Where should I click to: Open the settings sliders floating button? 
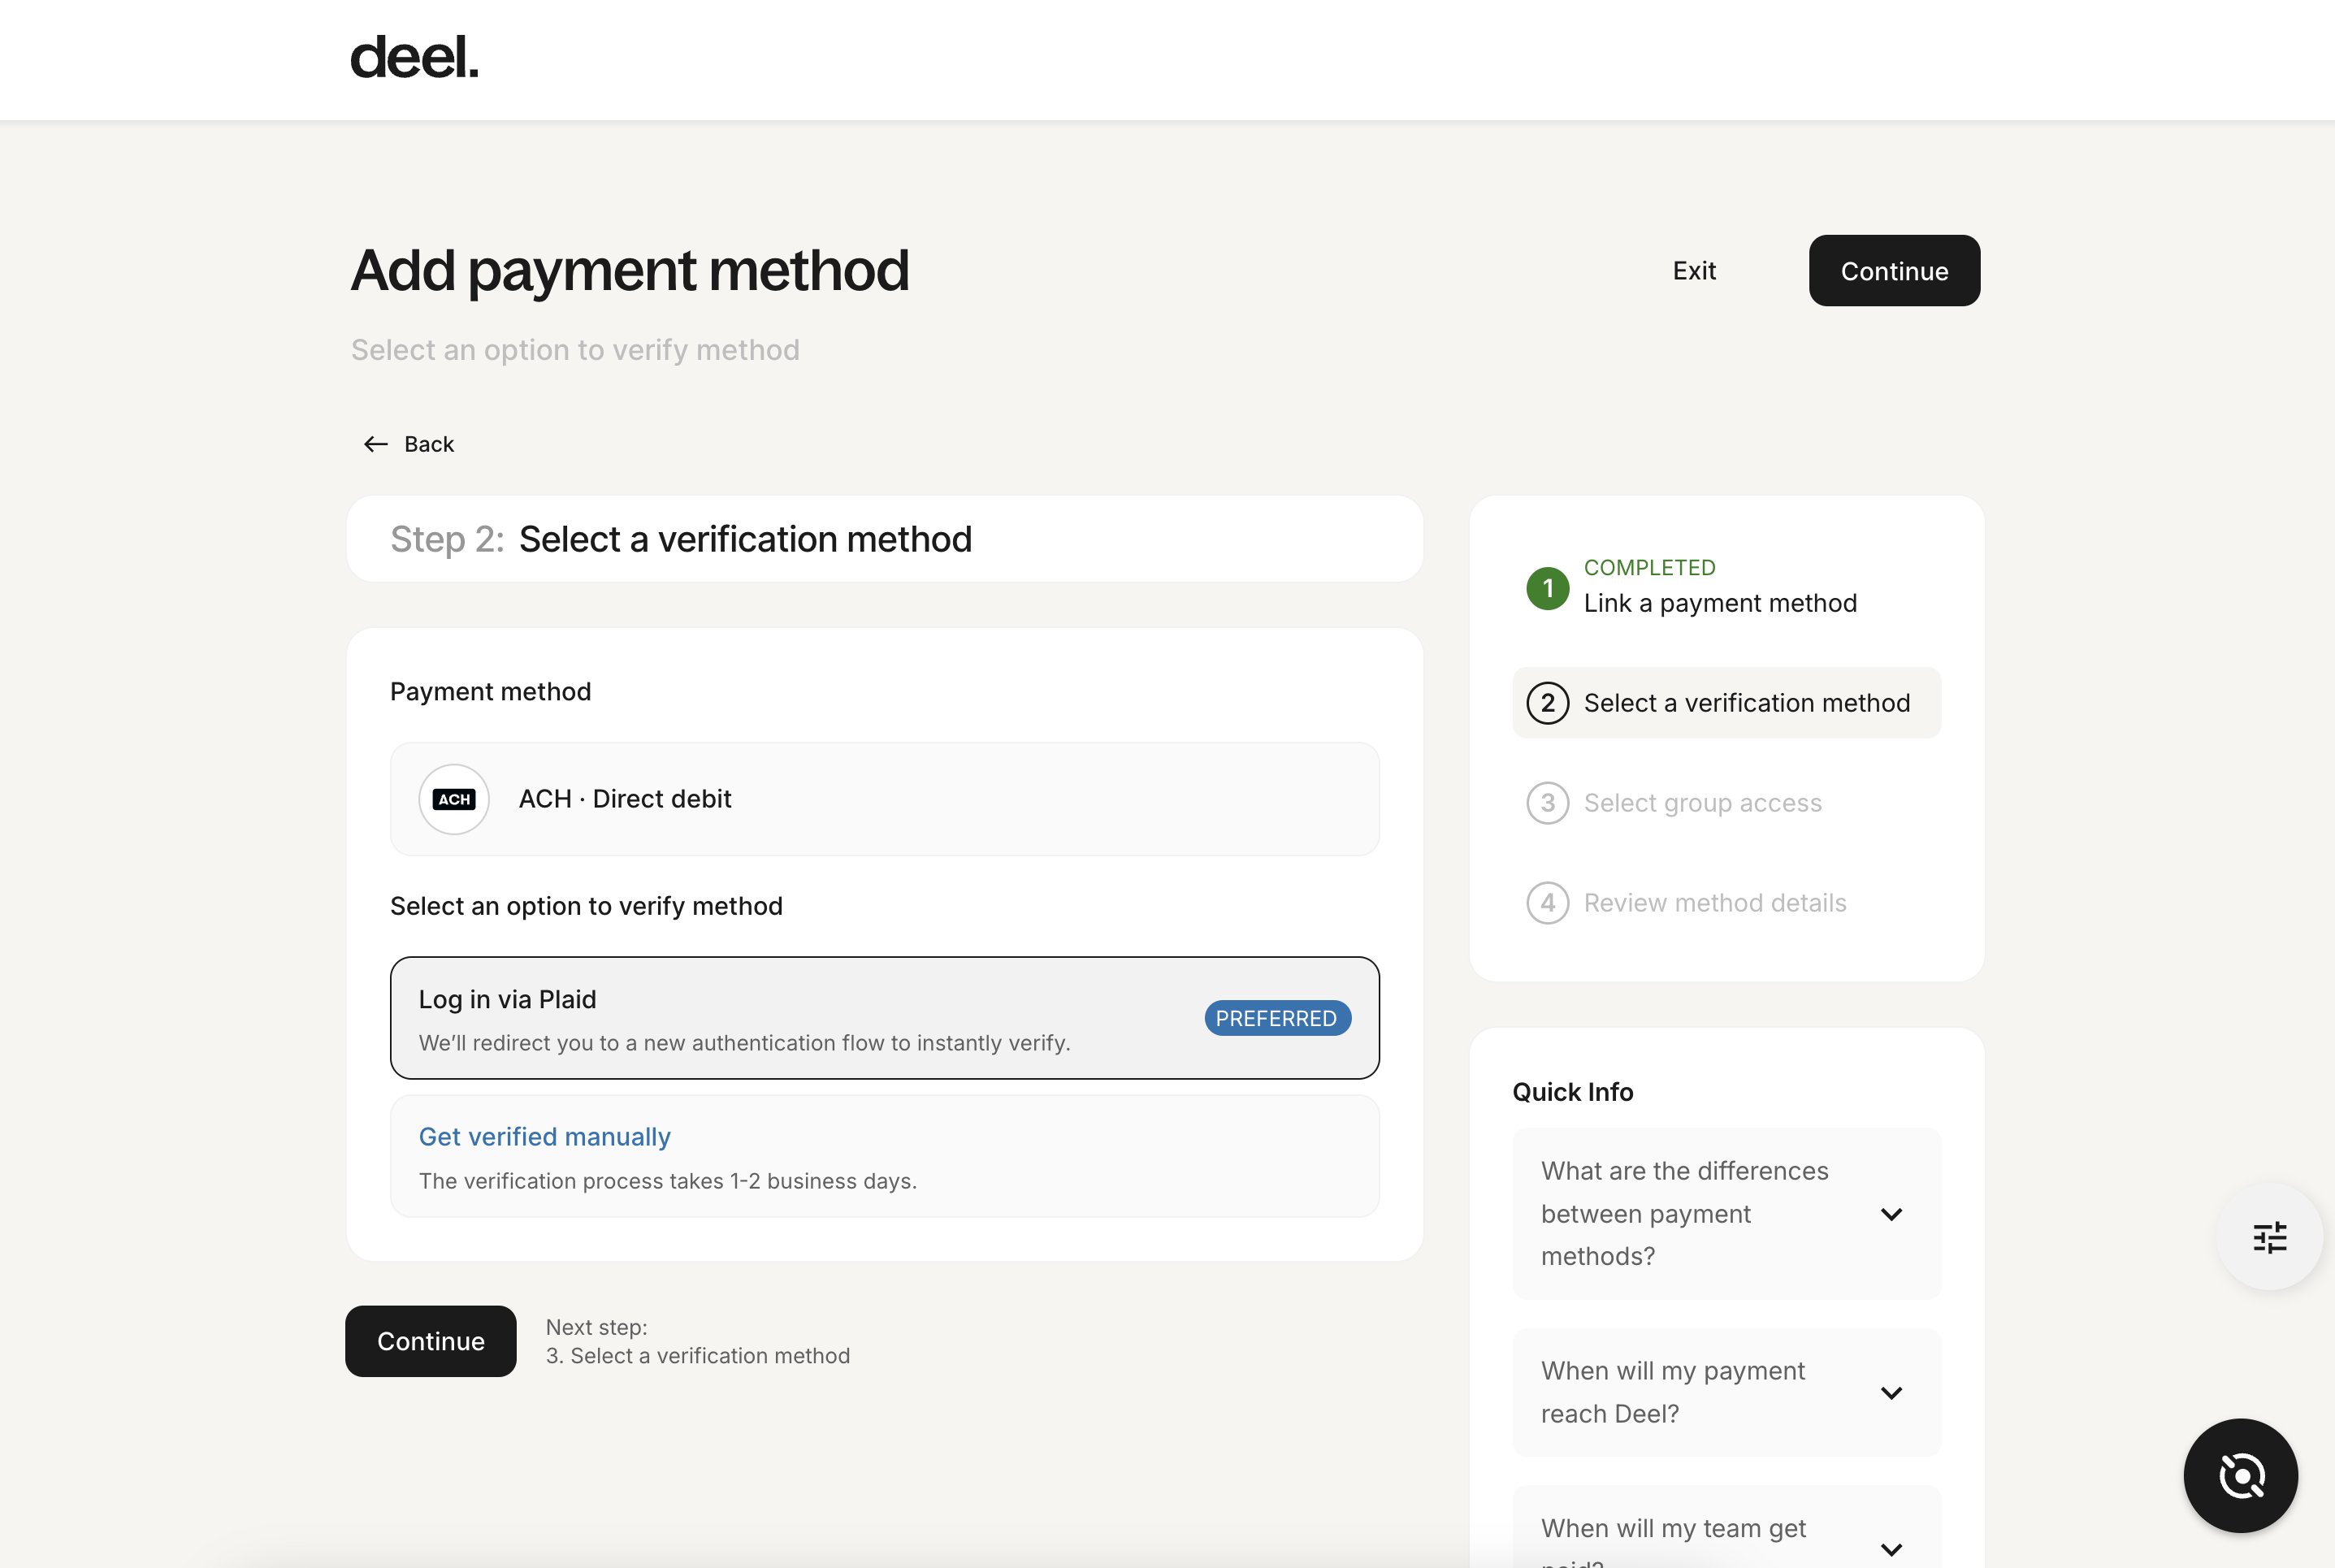(2269, 1237)
